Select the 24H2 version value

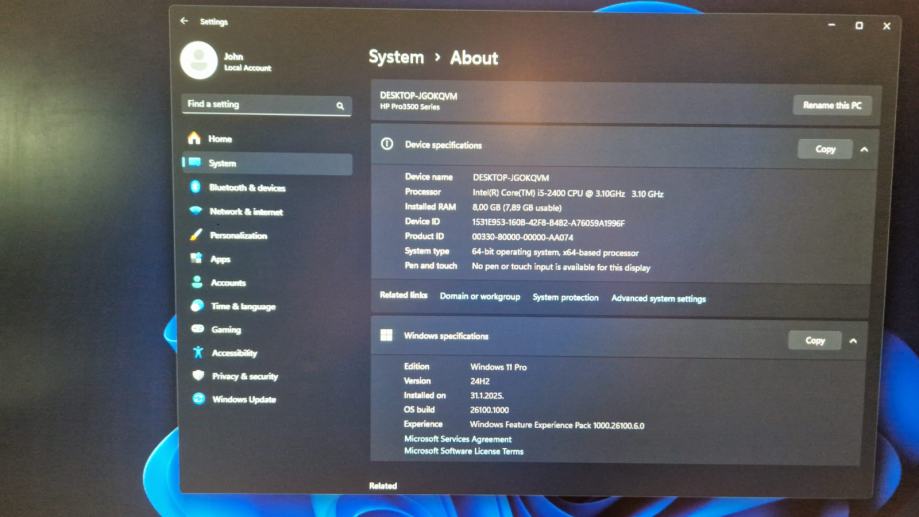point(479,381)
